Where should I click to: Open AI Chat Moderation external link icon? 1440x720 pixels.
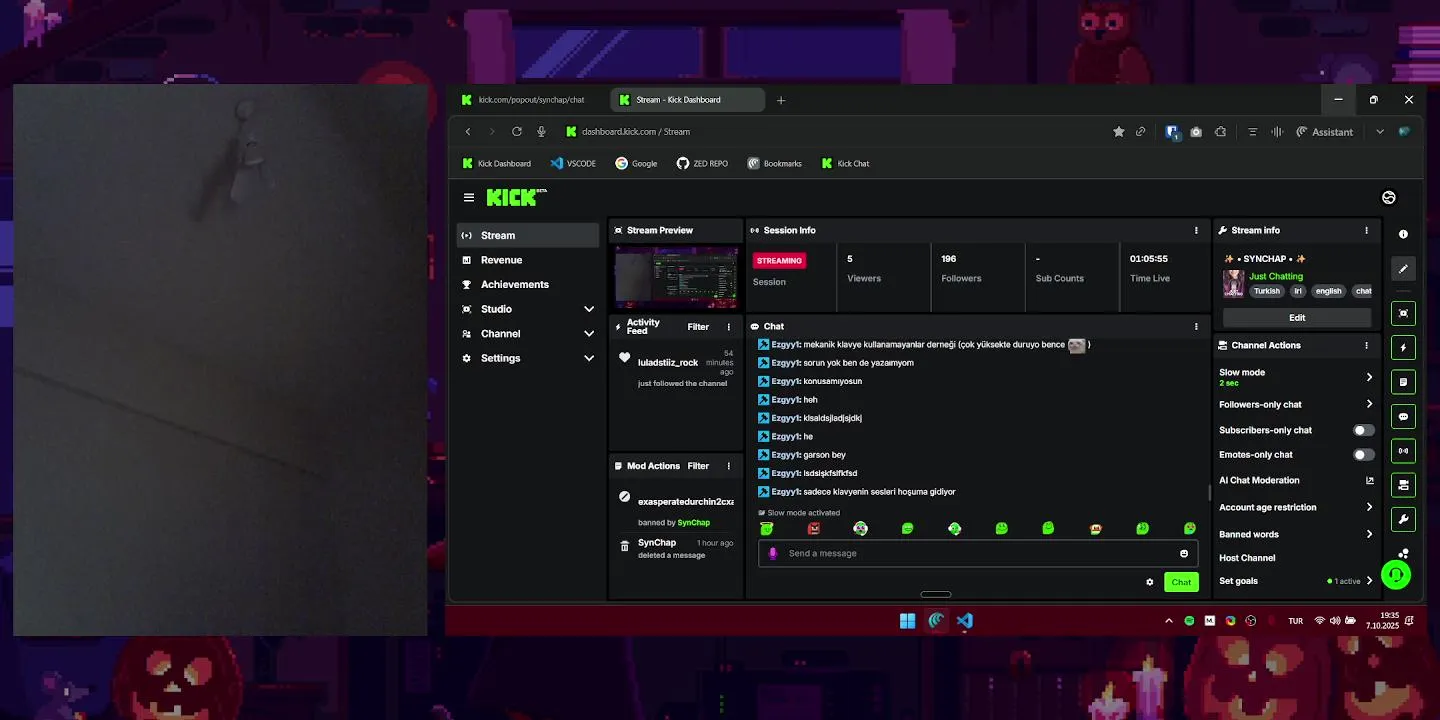pos(1370,481)
